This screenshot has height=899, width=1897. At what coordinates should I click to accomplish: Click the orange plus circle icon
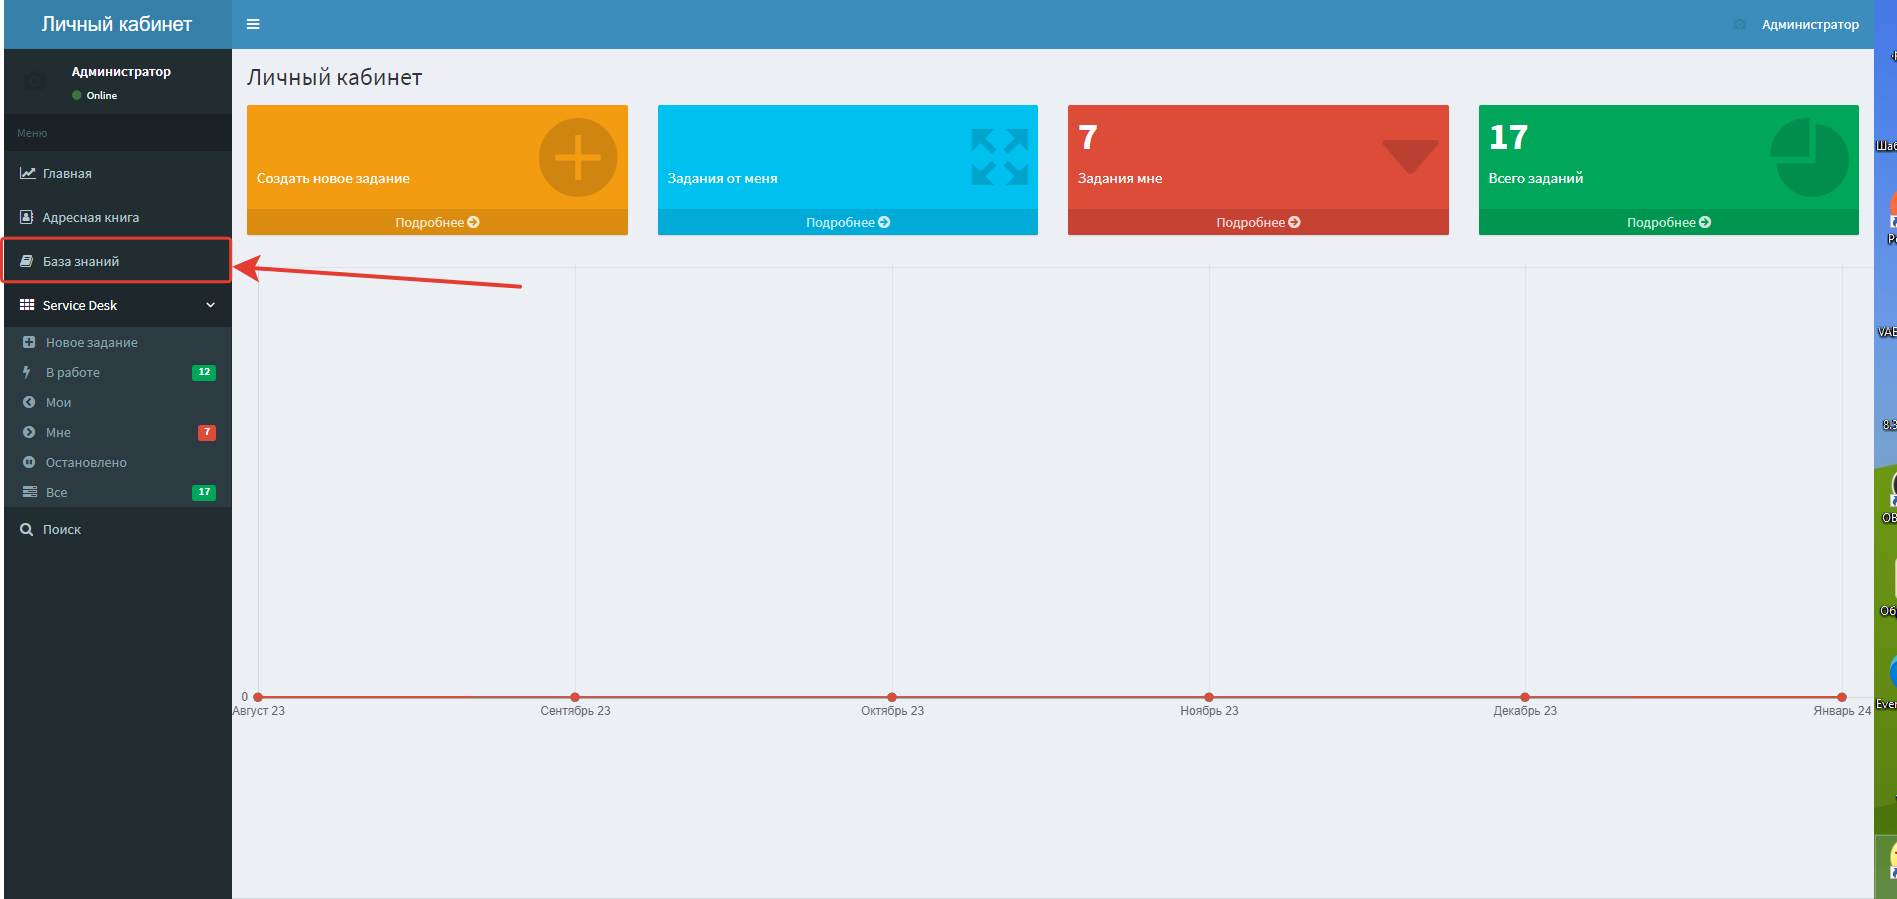click(577, 158)
